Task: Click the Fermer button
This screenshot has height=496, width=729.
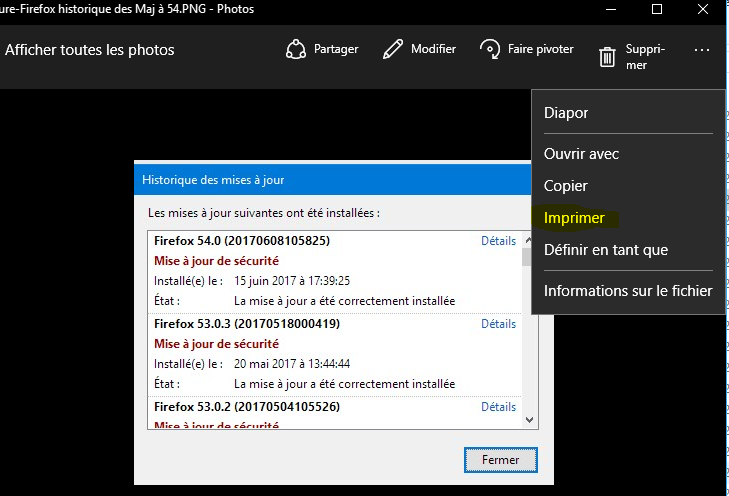Action: click(501, 460)
